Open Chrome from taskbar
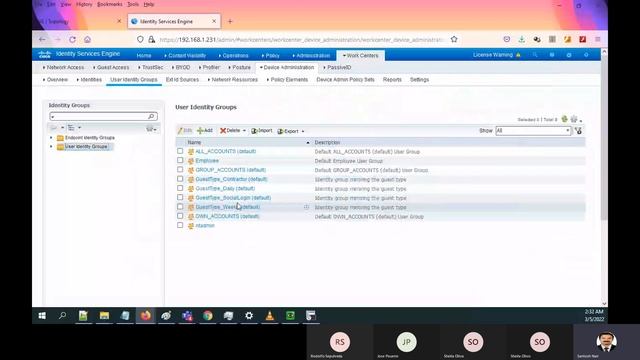Image resolution: width=640 pixels, height=360 pixels. click(208, 316)
